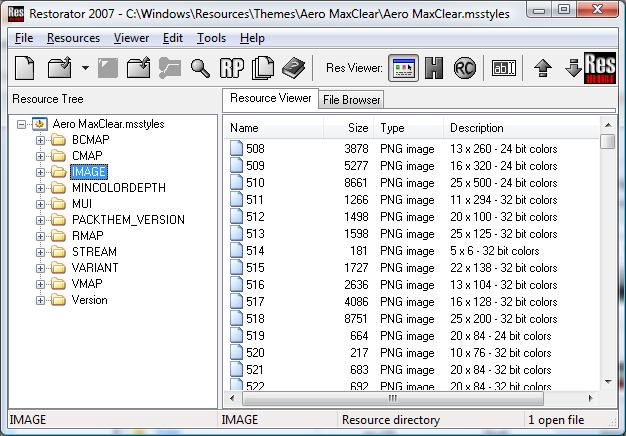Viewport: 626px width, 436px height.
Task: Click the up arrow navigation icon
Action: [x=543, y=68]
